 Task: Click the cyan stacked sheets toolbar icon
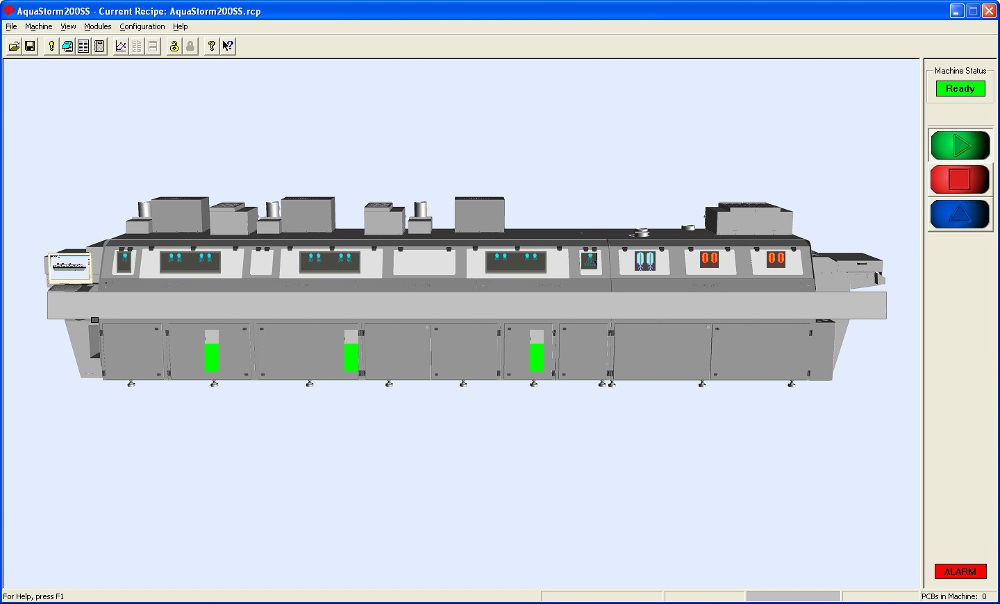point(68,46)
